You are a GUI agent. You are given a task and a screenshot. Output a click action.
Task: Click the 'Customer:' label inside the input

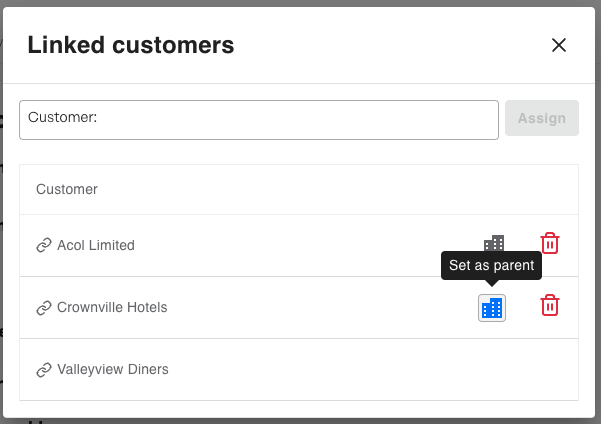click(x=62, y=118)
